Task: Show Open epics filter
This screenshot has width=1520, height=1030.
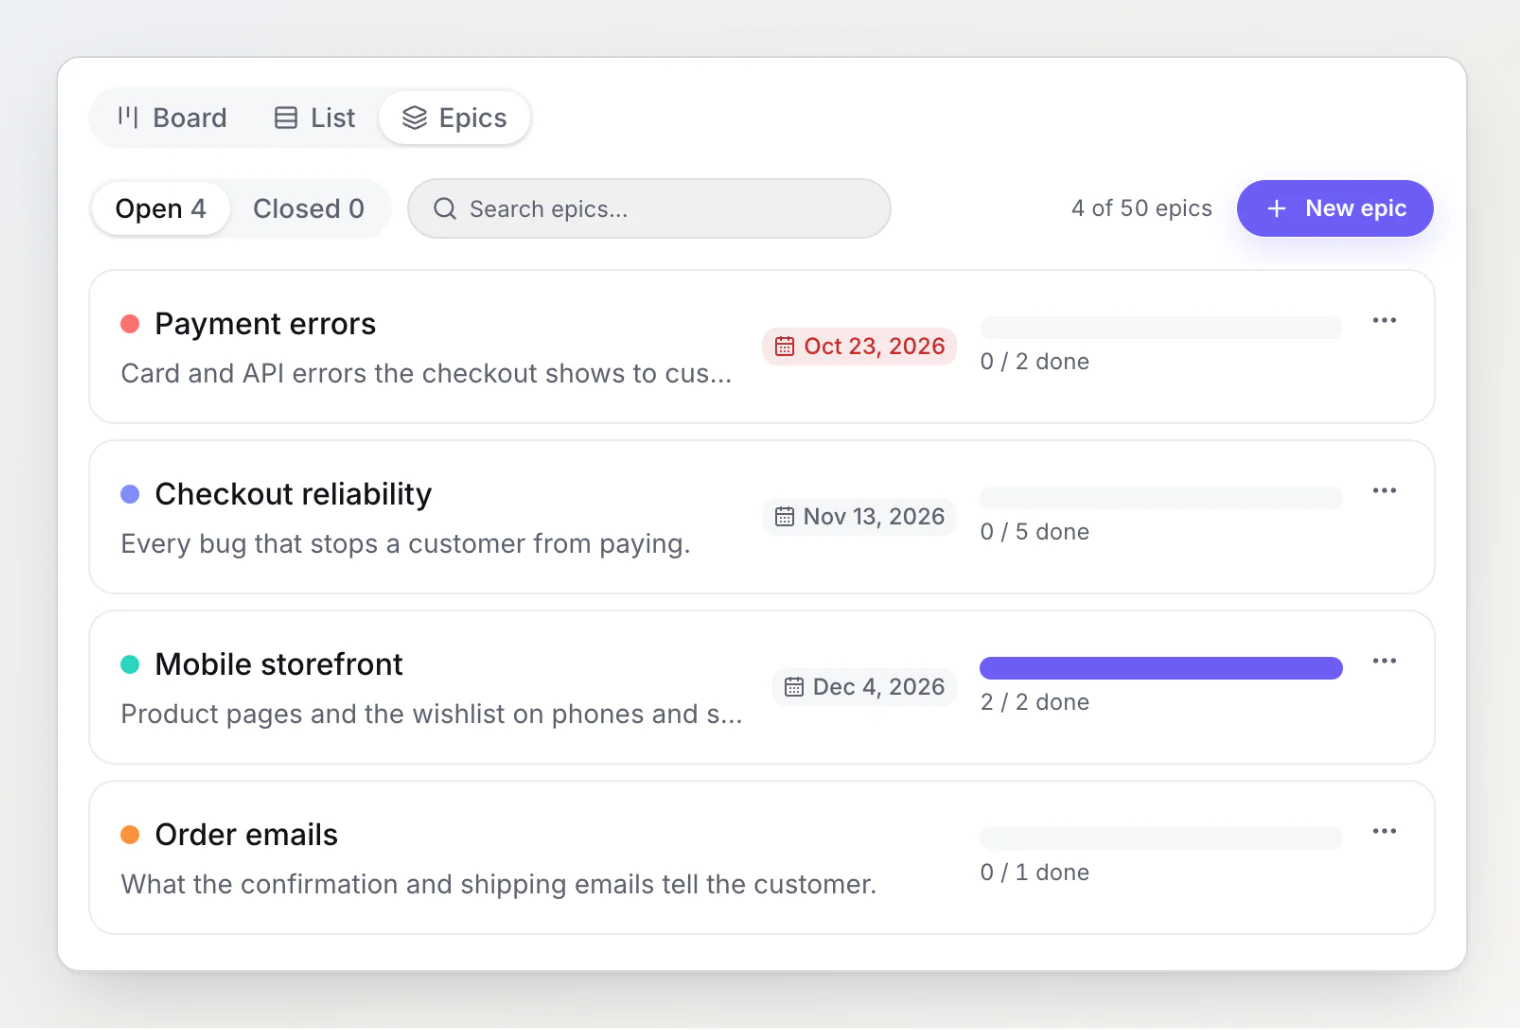Action: (x=161, y=208)
